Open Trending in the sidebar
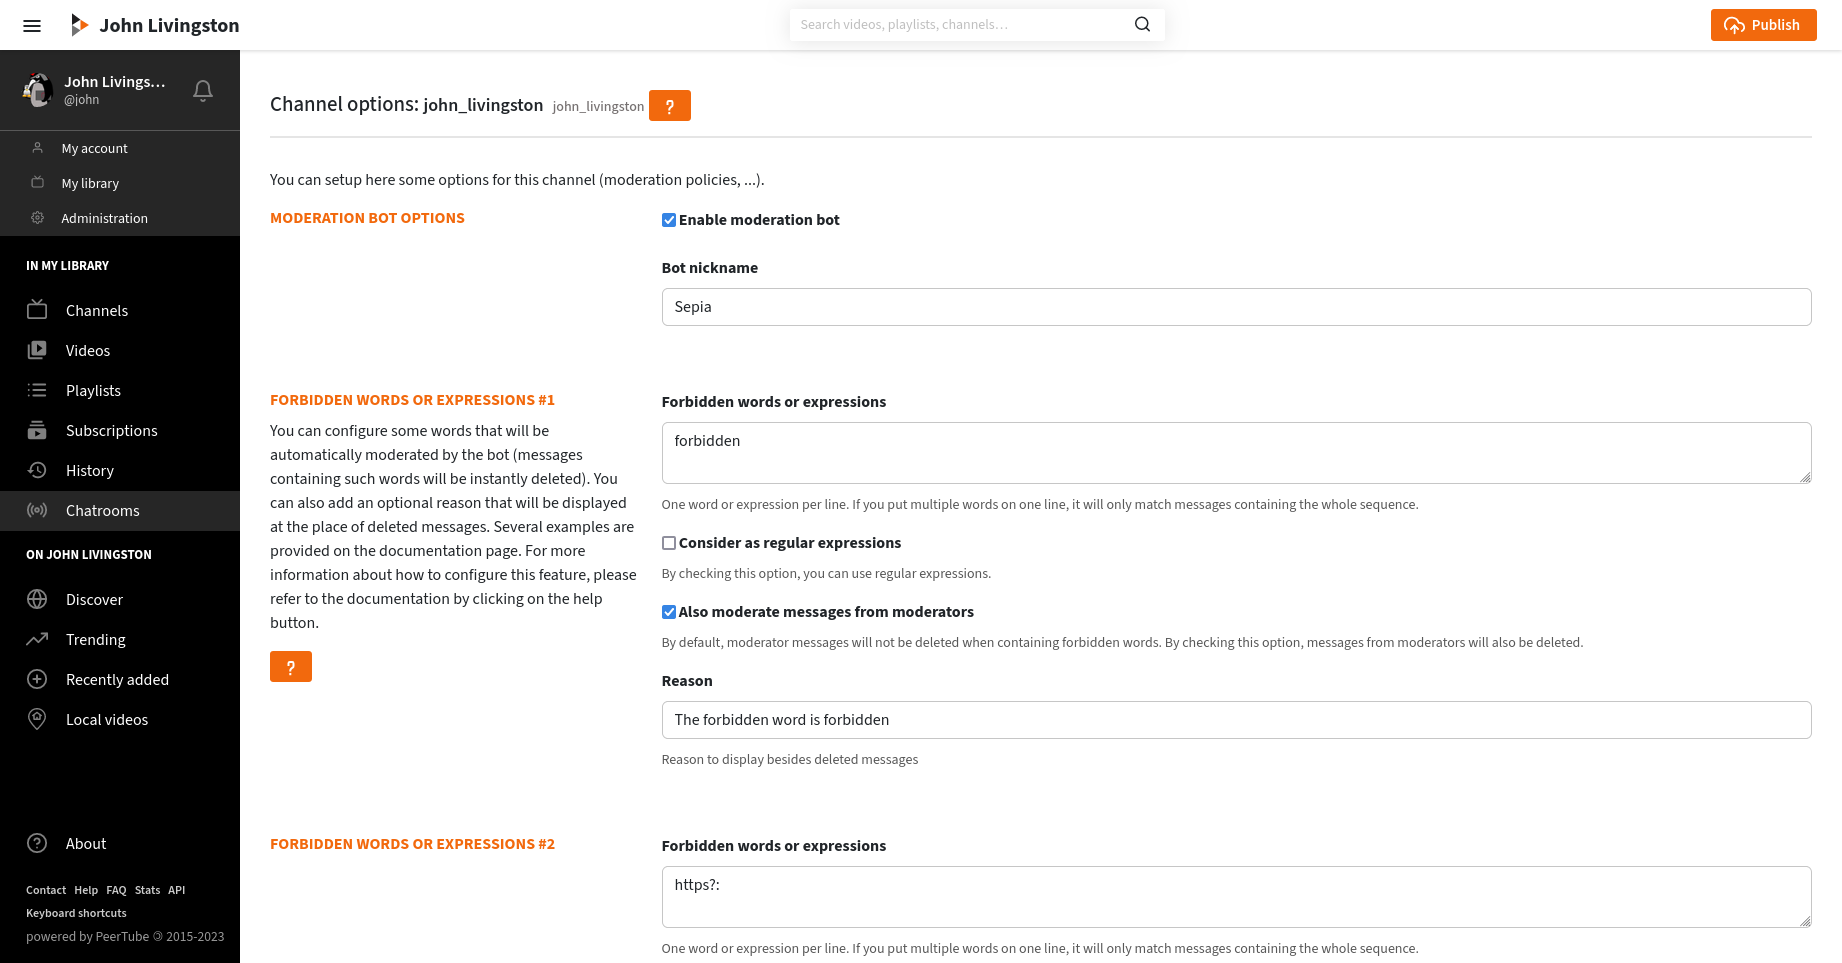1842x963 pixels. click(95, 640)
